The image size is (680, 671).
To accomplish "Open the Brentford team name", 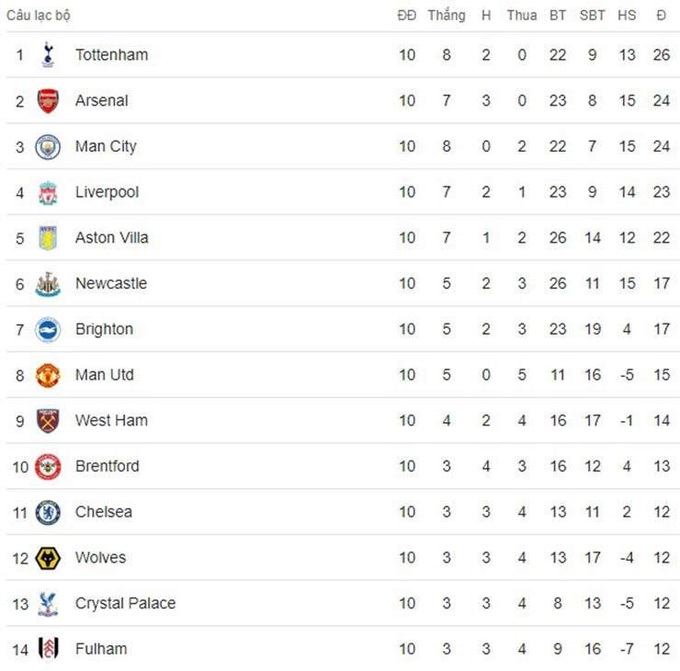I will point(107,466).
